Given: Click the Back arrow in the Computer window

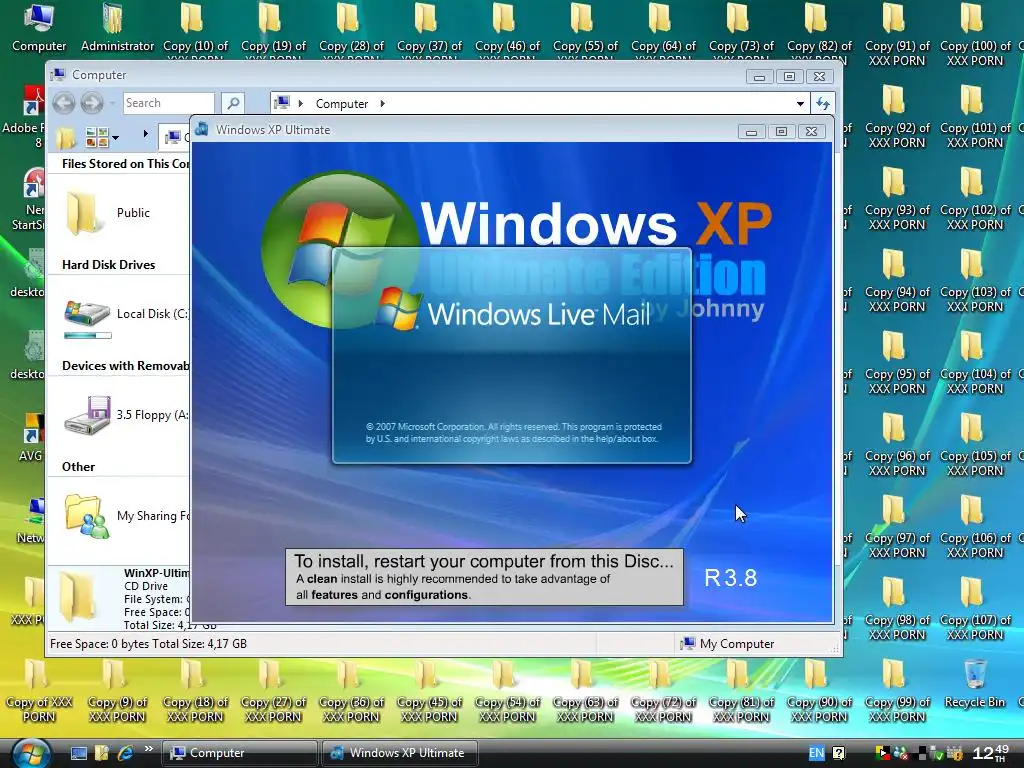Looking at the screenshot, I should [63, 103].
